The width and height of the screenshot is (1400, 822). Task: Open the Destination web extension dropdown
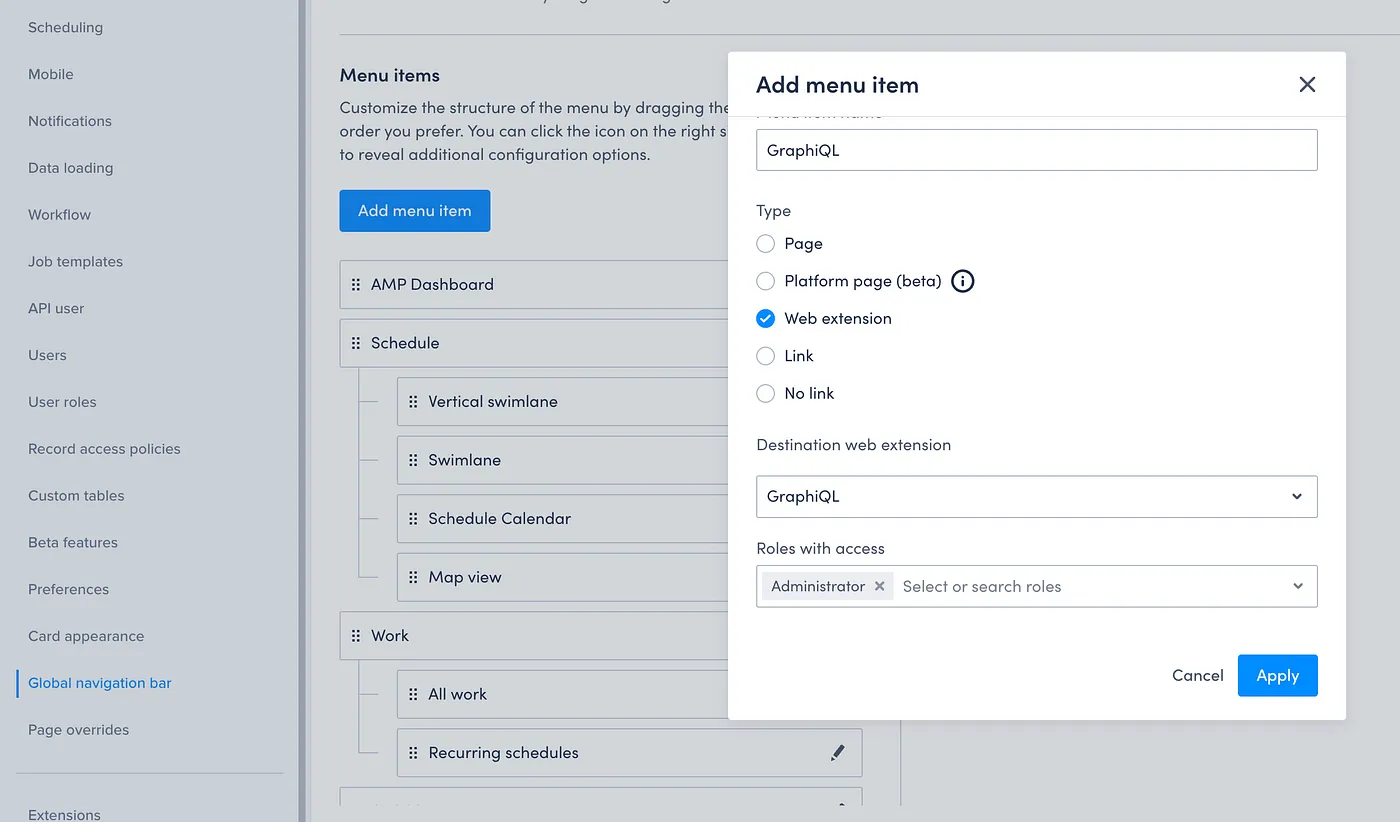coord(1037,497)
